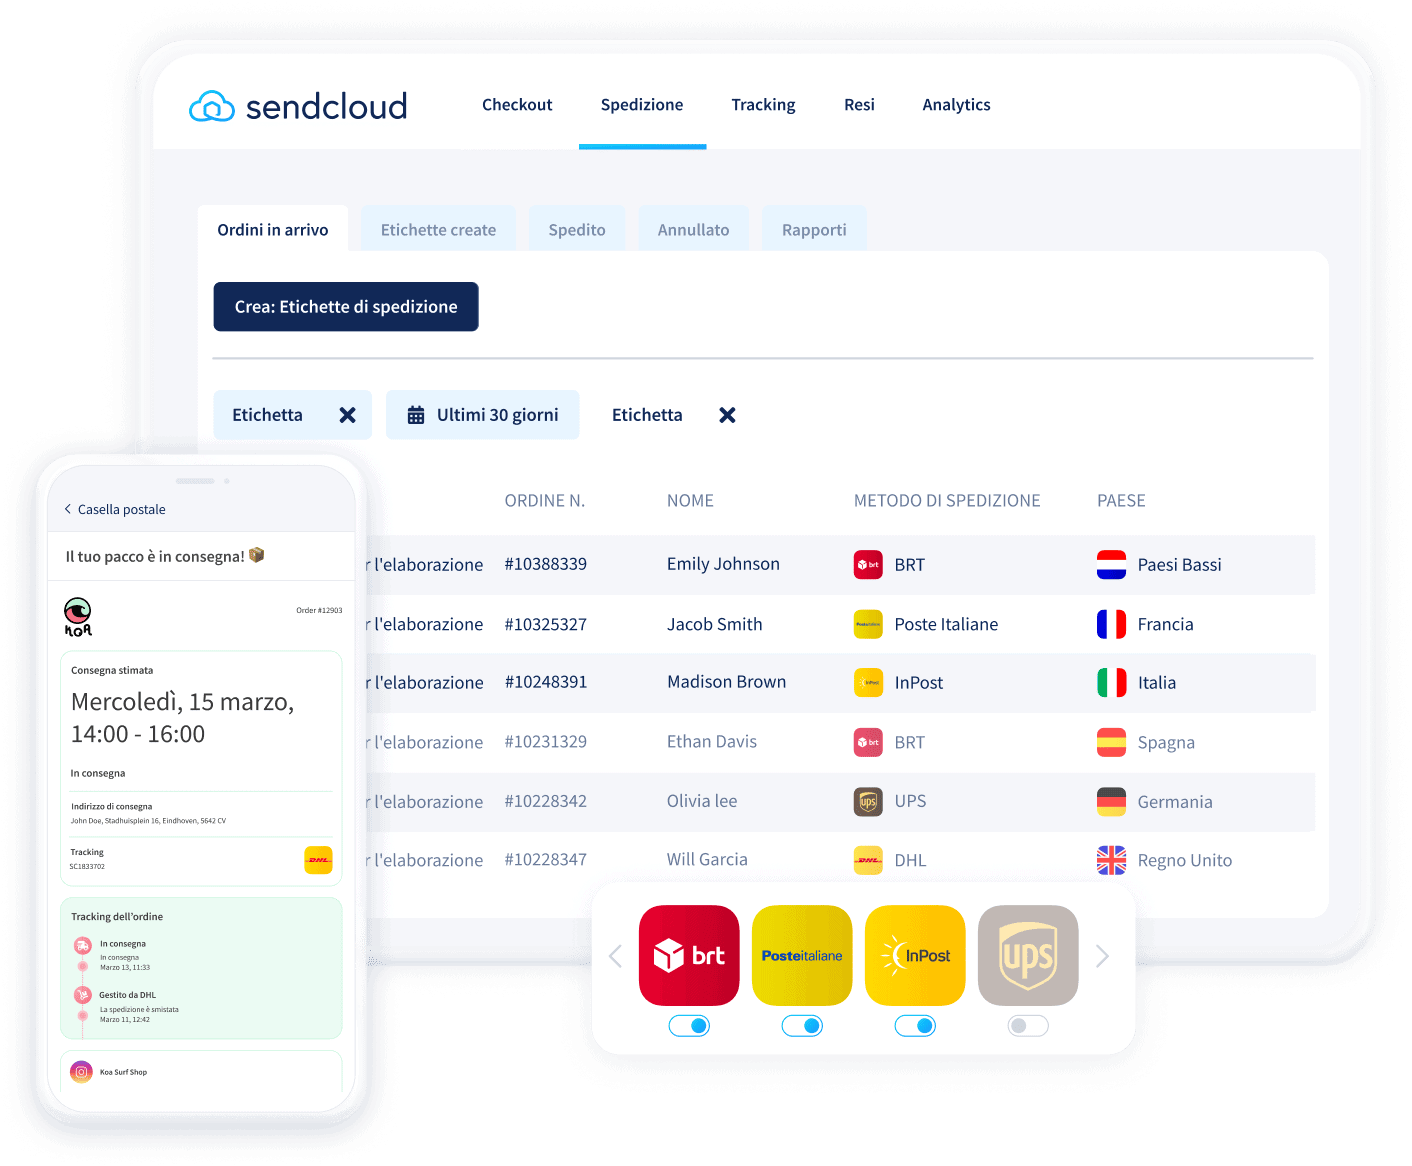Screen dimensions: 1412x1166
Task: Go back to Casella postale on phone
Action: (x=115, y=509)
